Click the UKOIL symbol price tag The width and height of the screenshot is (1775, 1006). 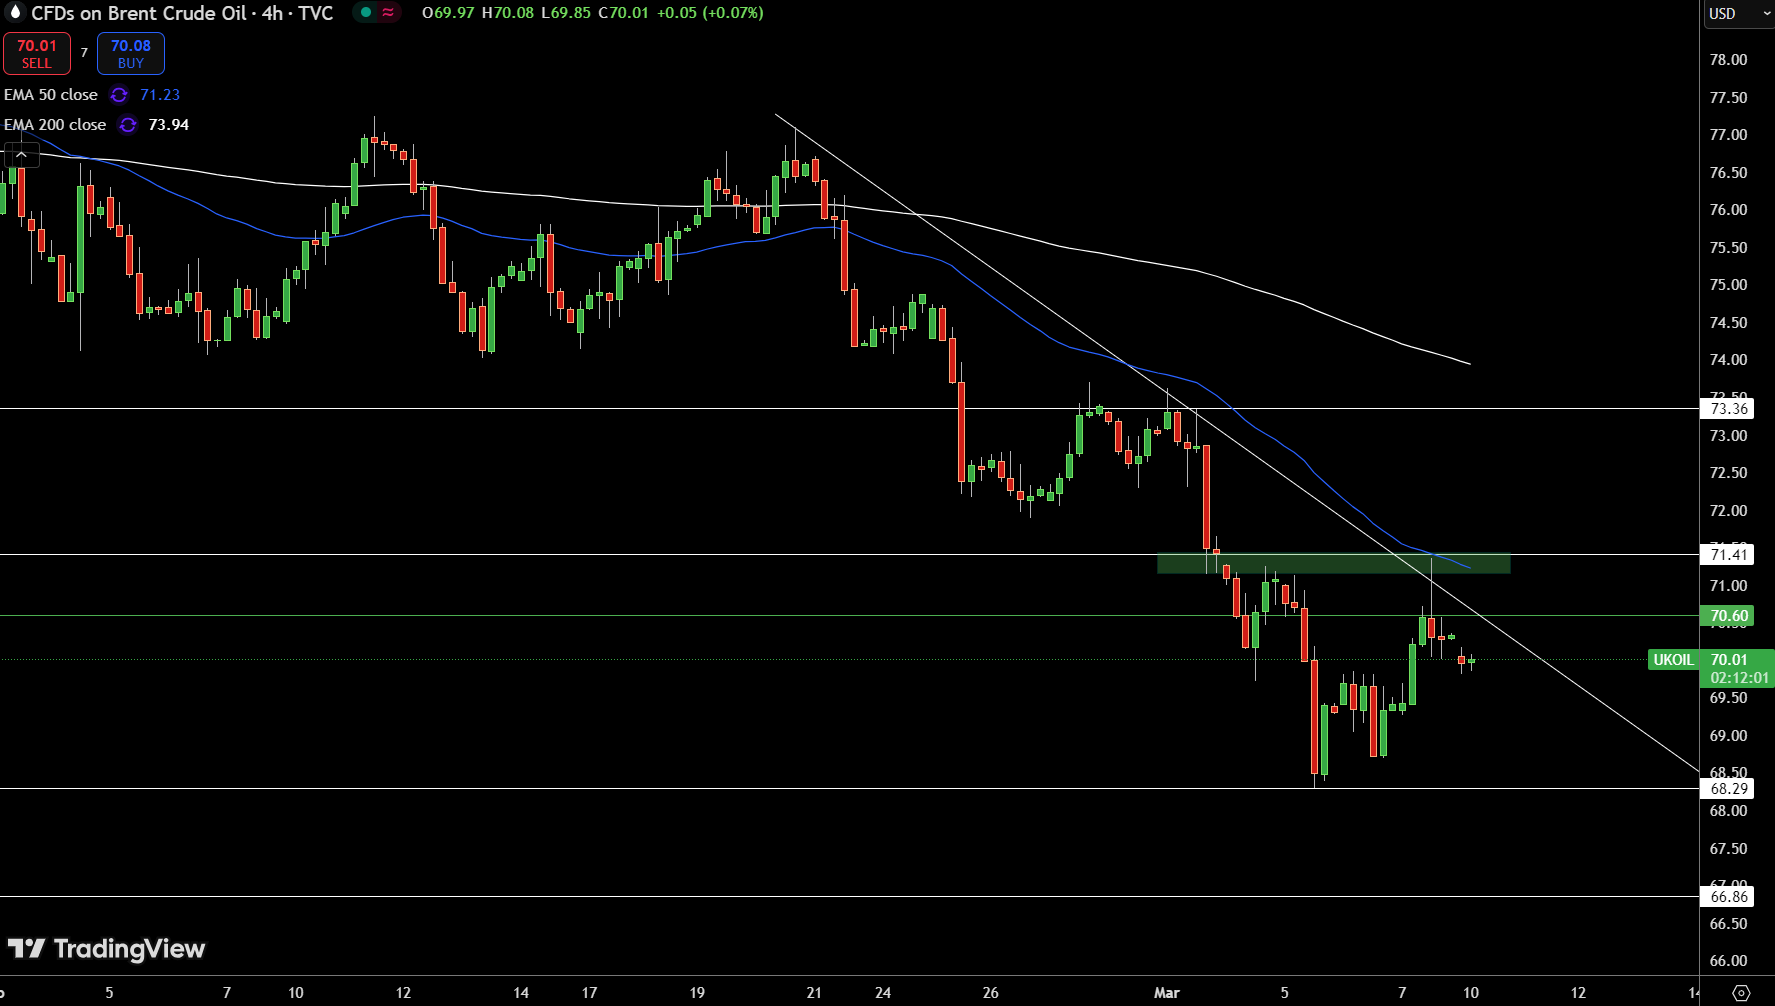click(x=1673, y=660)
